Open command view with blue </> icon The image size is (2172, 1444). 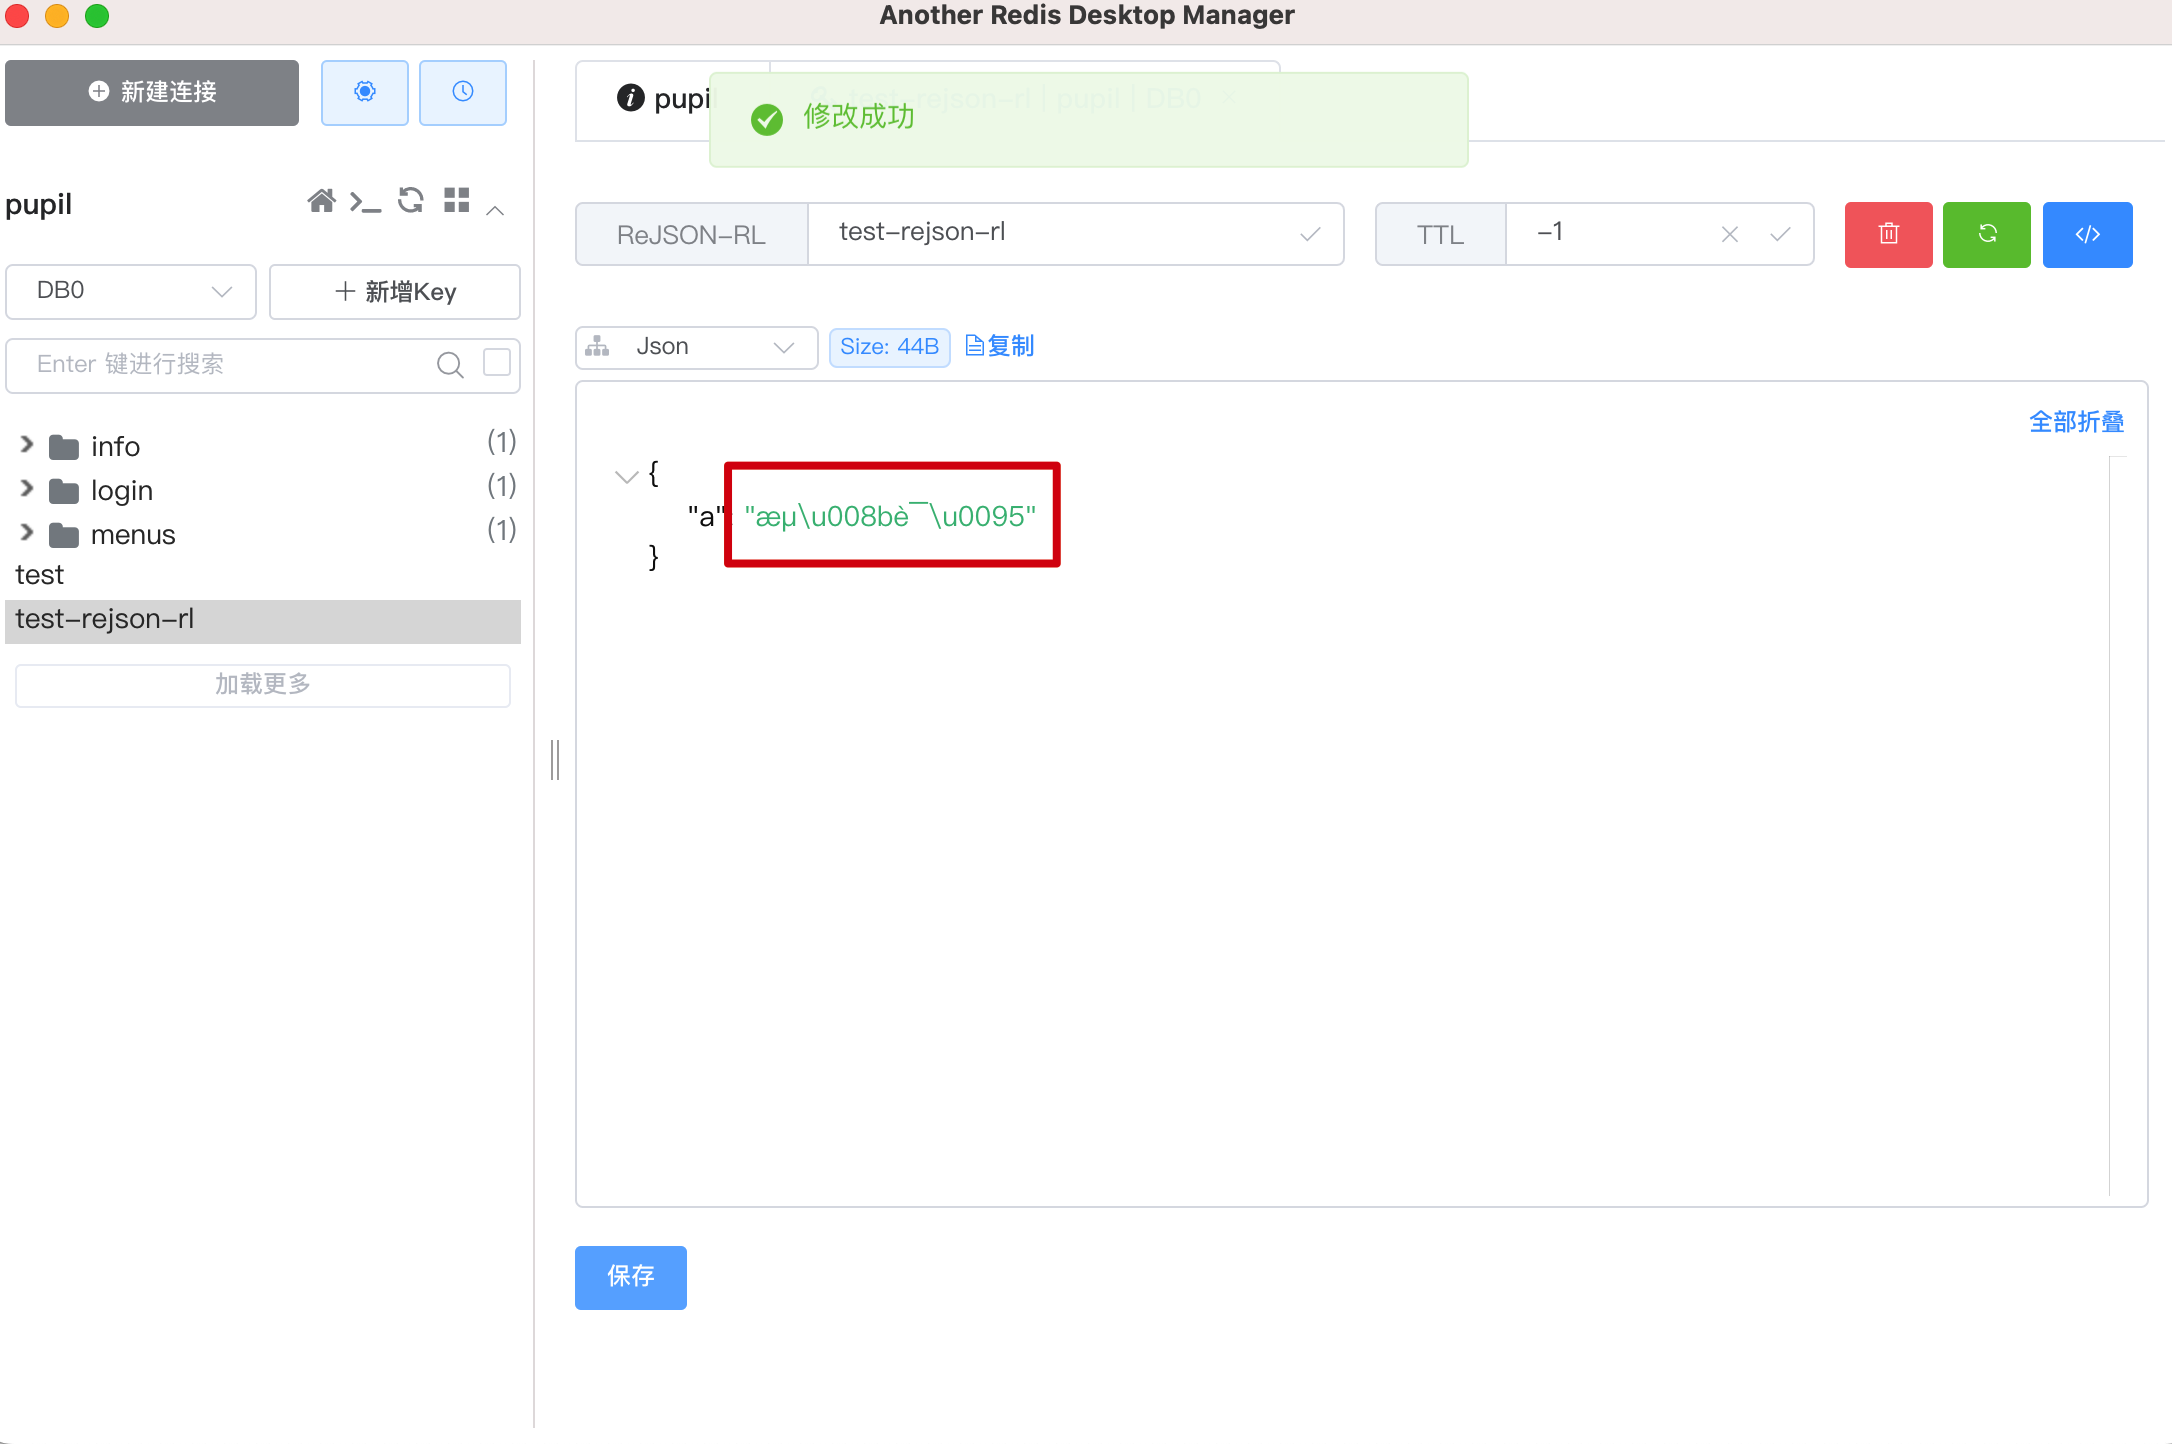pos(2088,234)
